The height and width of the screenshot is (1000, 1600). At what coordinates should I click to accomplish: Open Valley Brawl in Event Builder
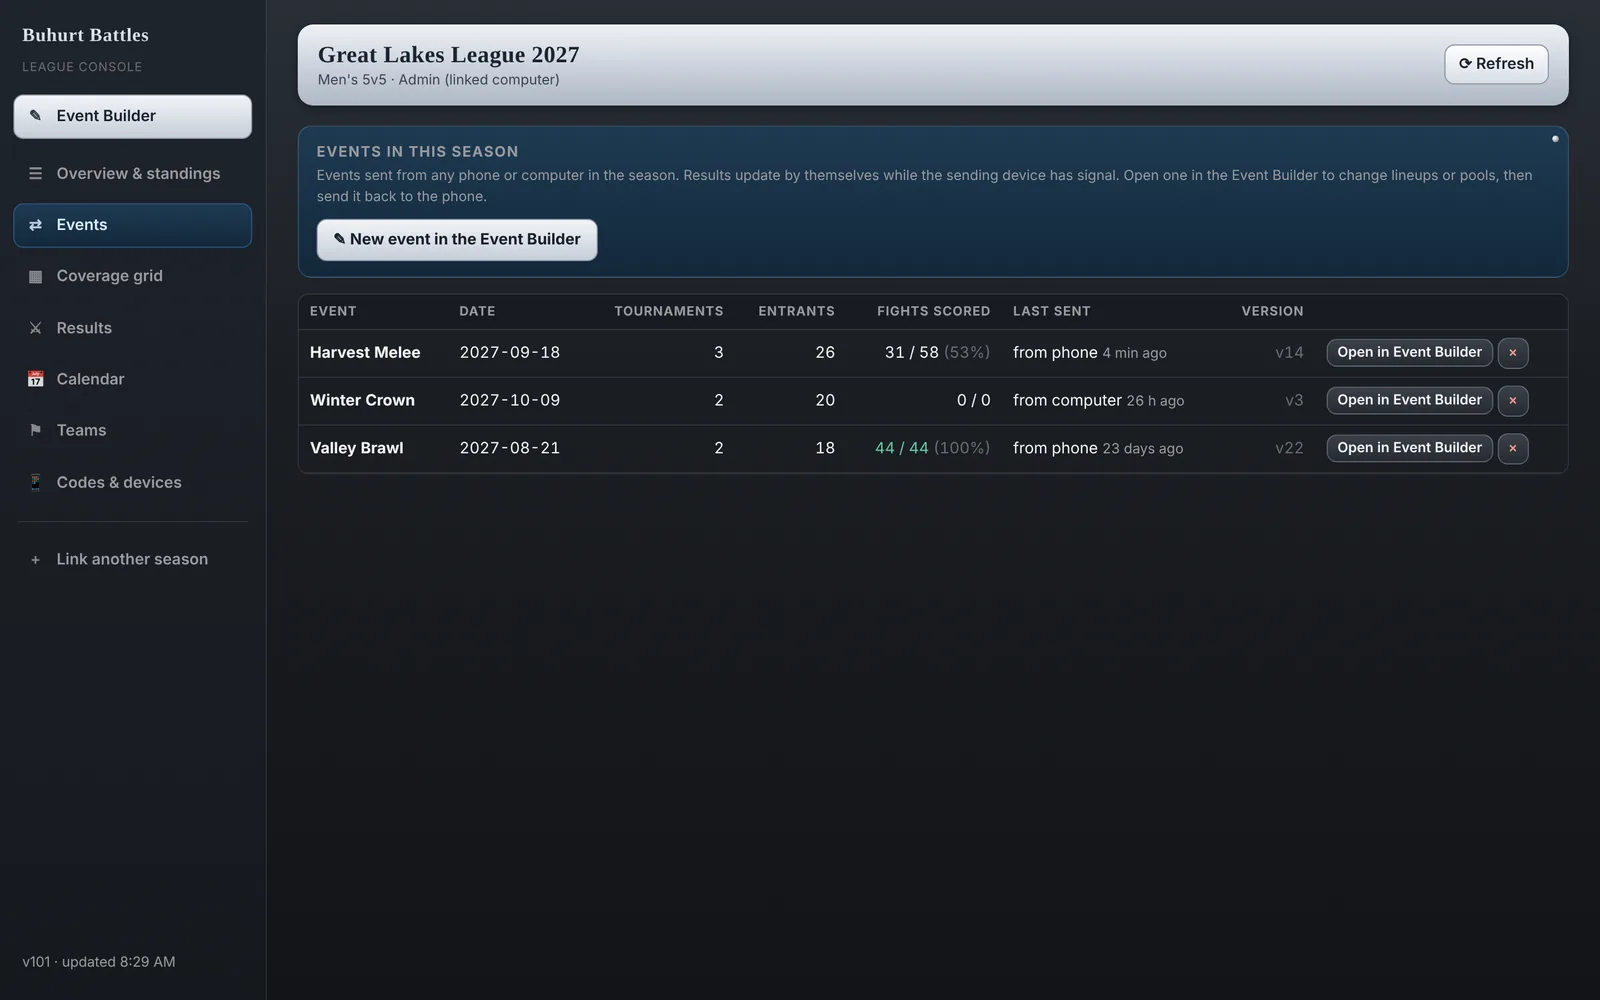tap(1410, 449)
